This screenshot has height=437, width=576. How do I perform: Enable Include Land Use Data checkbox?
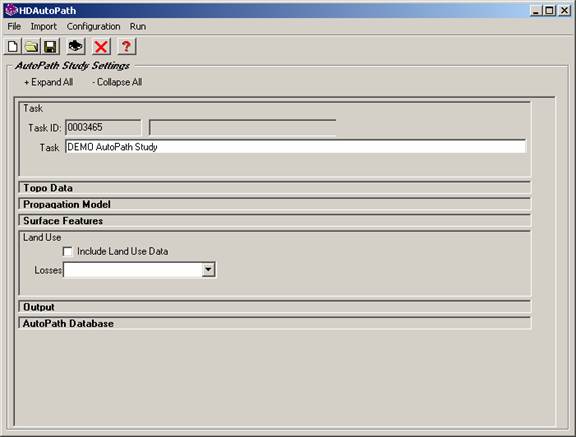[68, 252]
